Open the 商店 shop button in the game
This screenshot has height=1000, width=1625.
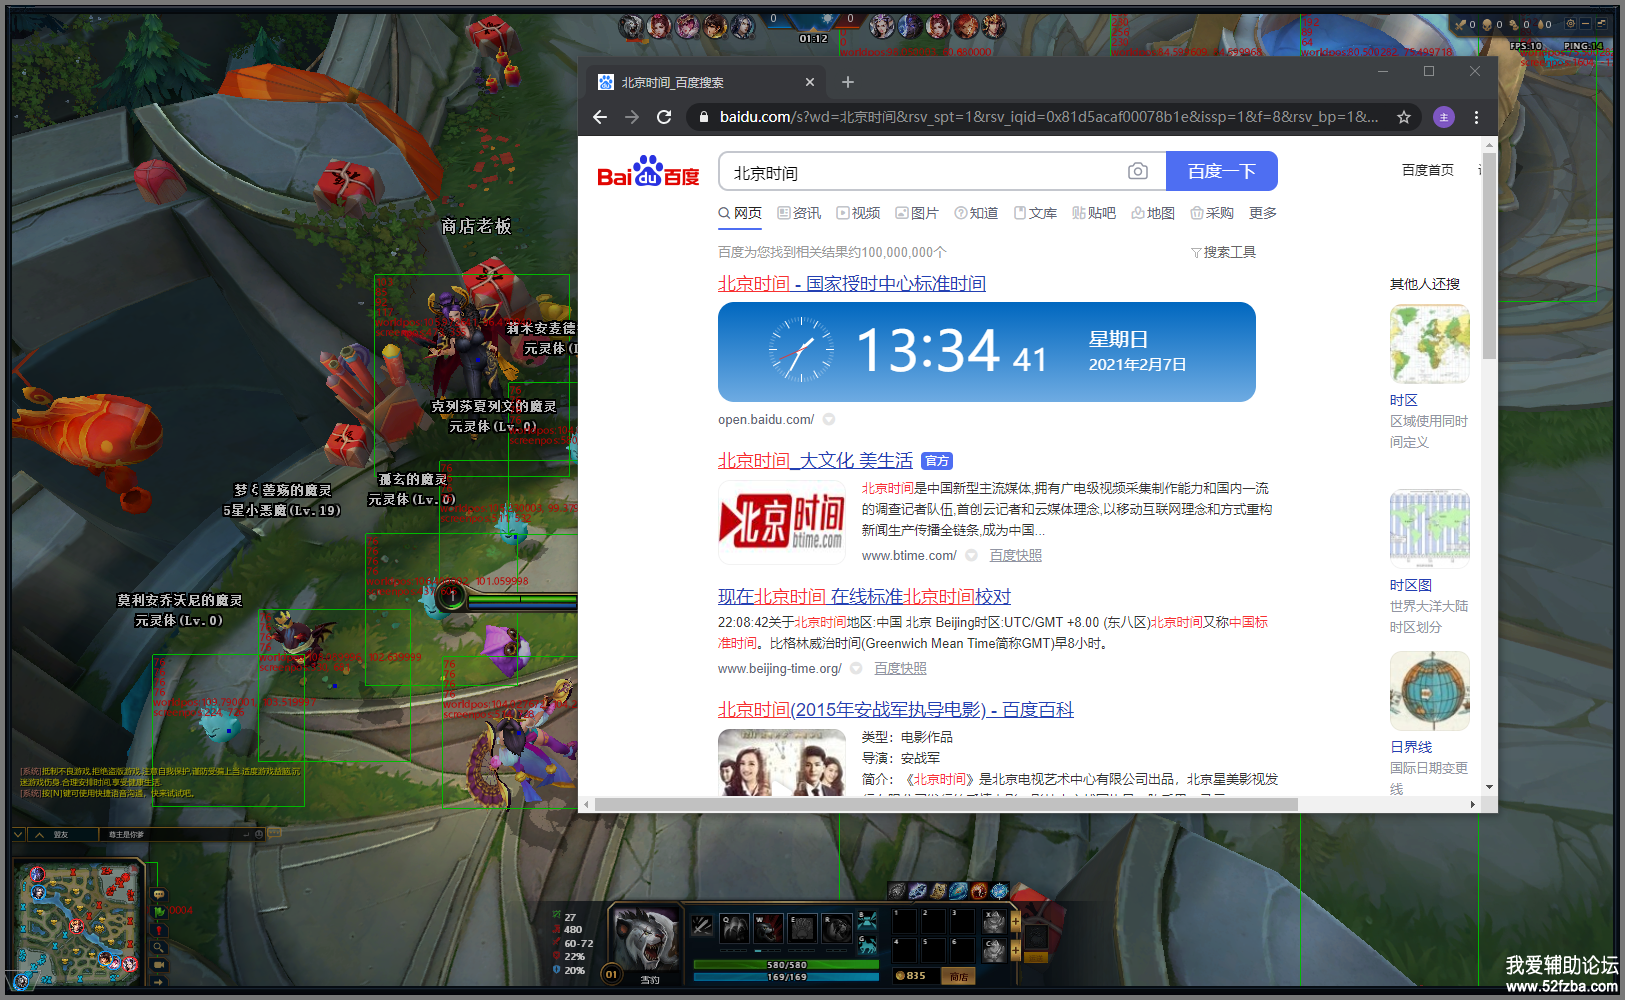[x=959, y=976]
